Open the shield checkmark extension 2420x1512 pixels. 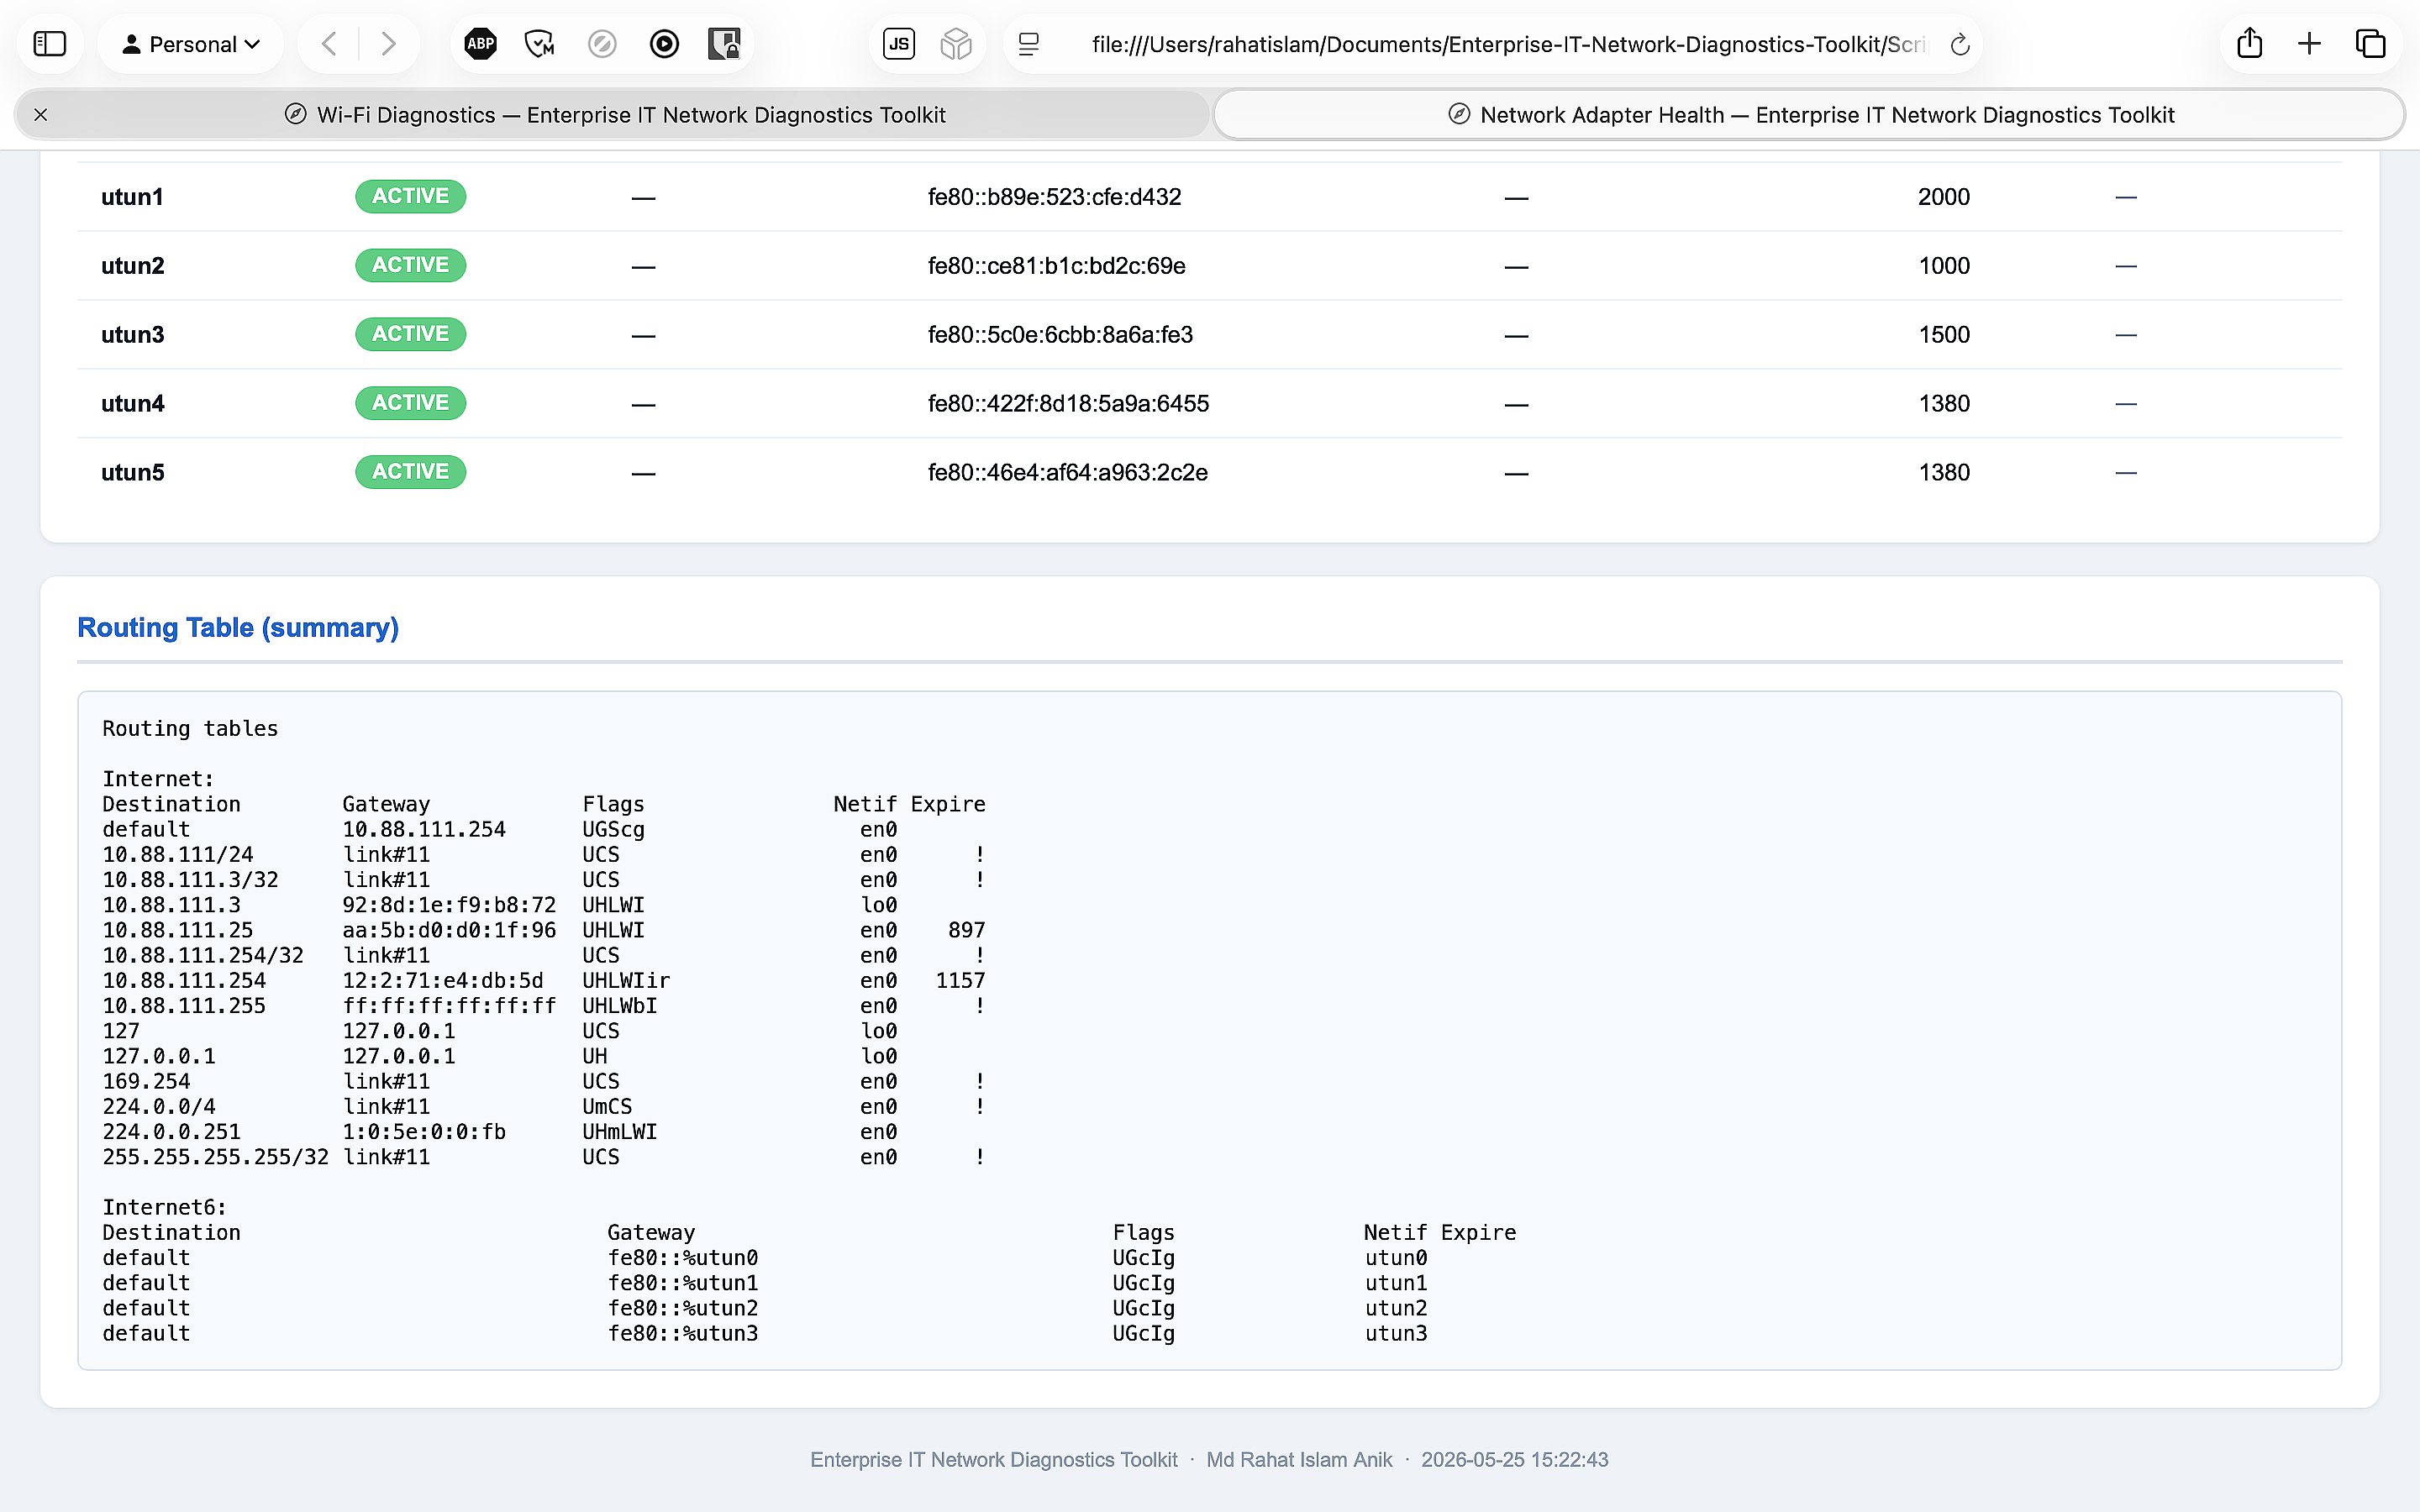click(x=540, y=44)
